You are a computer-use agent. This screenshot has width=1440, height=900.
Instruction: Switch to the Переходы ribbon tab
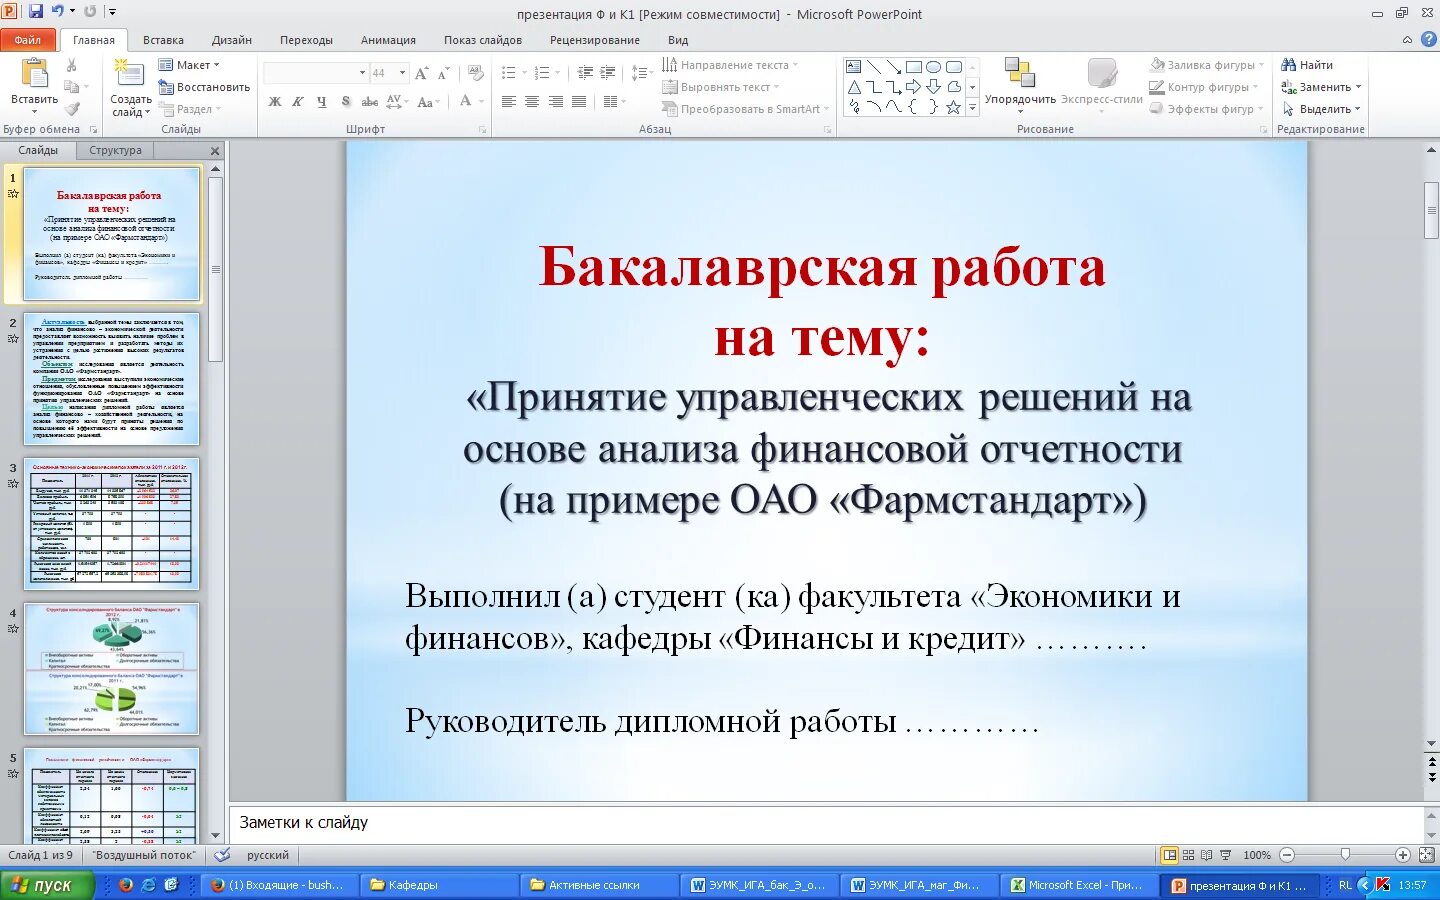click(x=306, y=40)
